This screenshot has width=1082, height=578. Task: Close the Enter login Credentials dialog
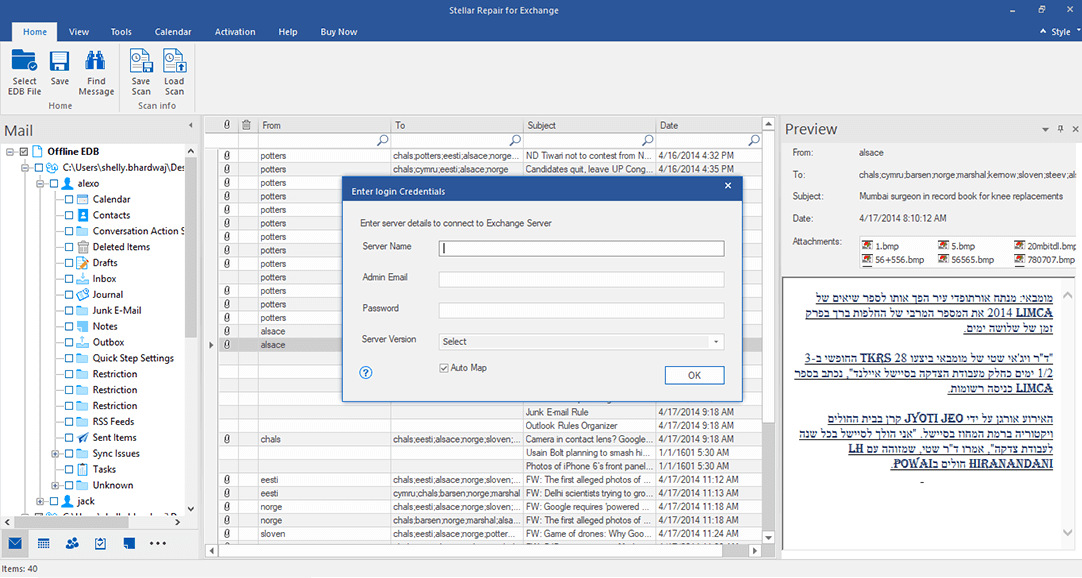(x=727, y=186)
